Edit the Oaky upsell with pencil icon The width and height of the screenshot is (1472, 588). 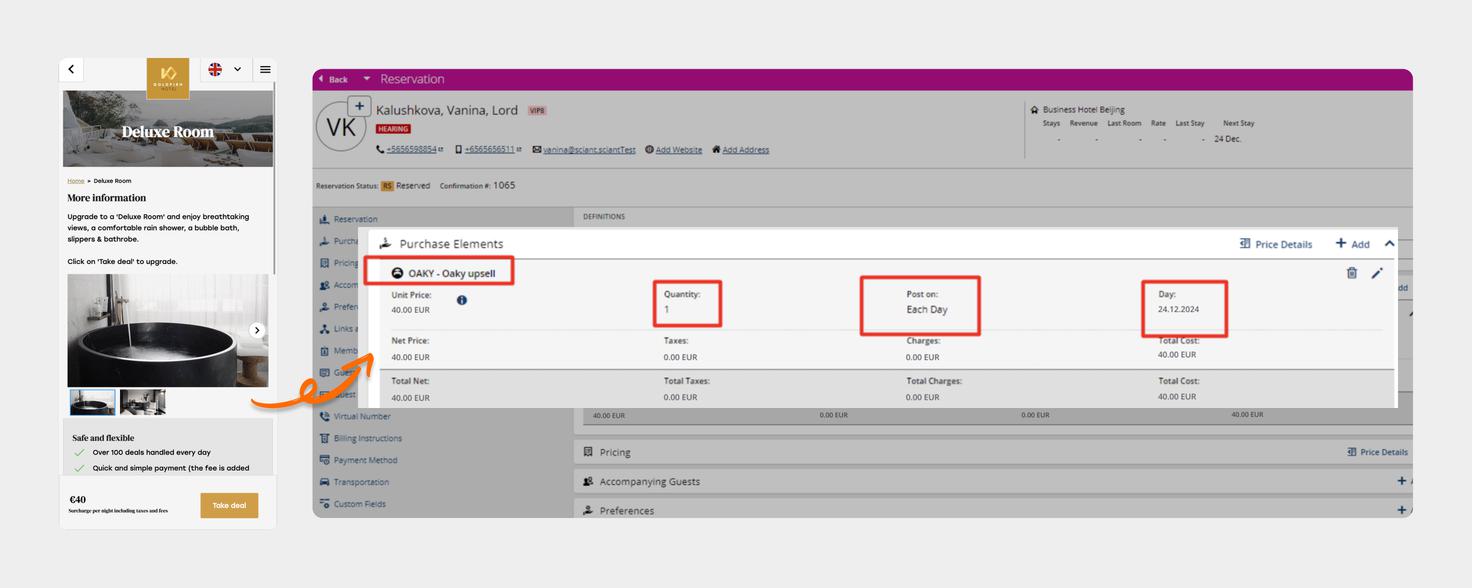click(1377, 273)
